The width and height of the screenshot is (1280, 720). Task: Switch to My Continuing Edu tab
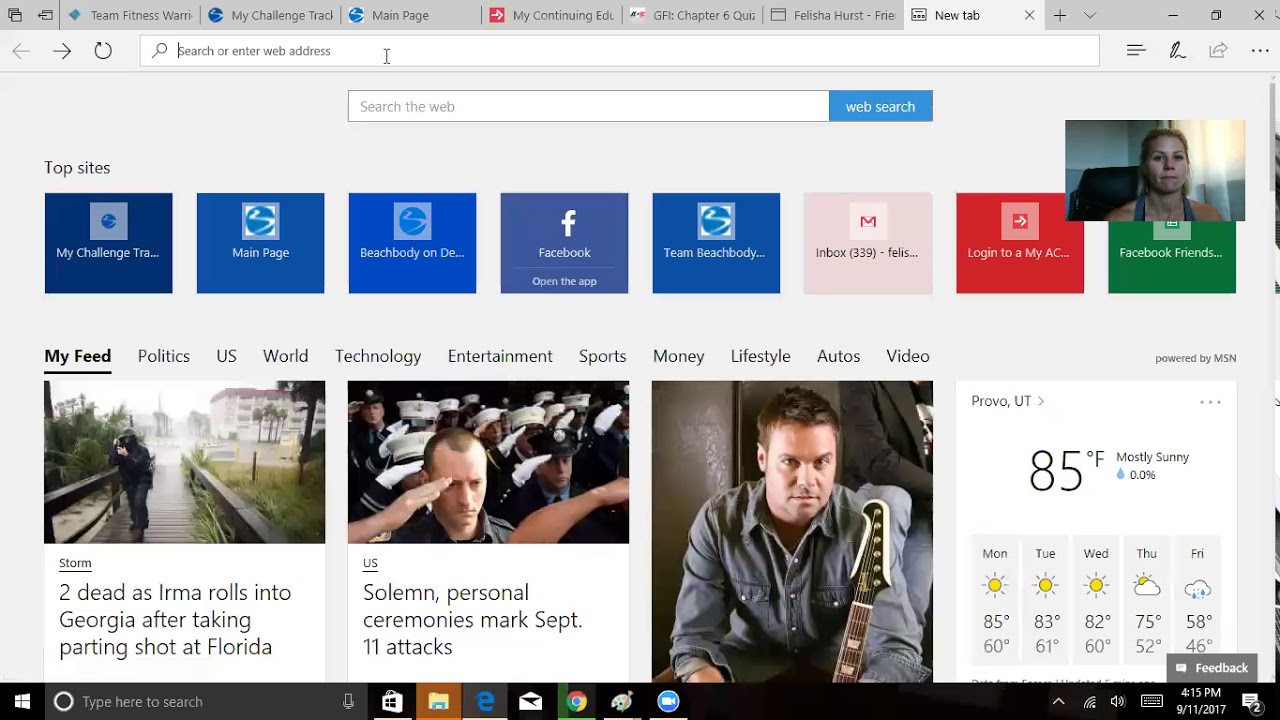click(552, 15)
